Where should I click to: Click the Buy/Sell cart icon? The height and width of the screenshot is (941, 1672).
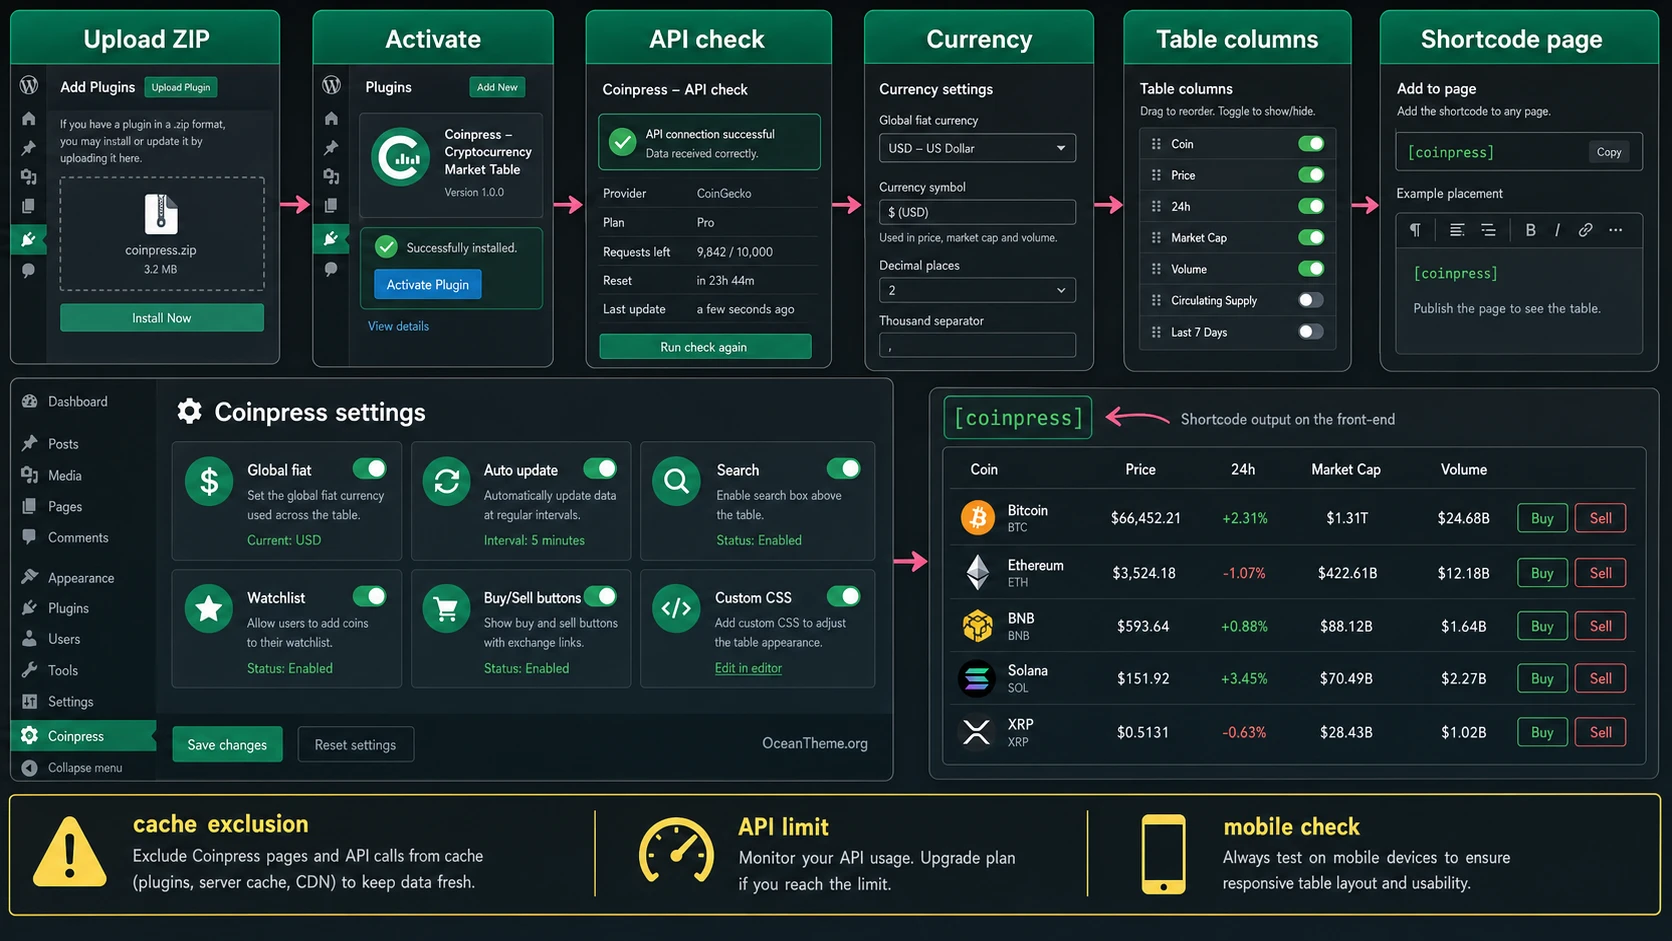coord(447,609)
